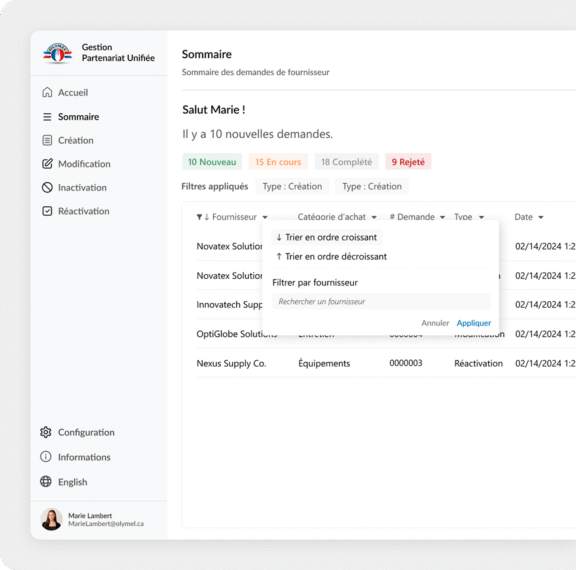This screenshot has height=570, width=576.
Task: Select Trier en ordre décroissant option
Action: pyautogui.click(x=331, y=256)
